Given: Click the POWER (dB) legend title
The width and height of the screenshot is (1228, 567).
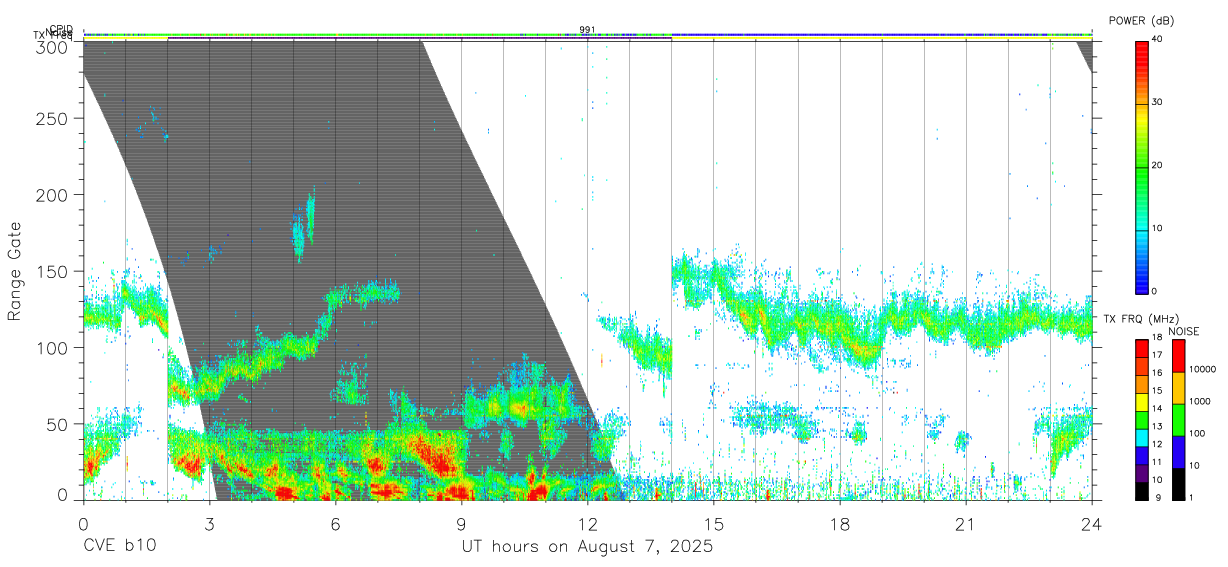Looking at the screenshot, I should (1140, 20).
